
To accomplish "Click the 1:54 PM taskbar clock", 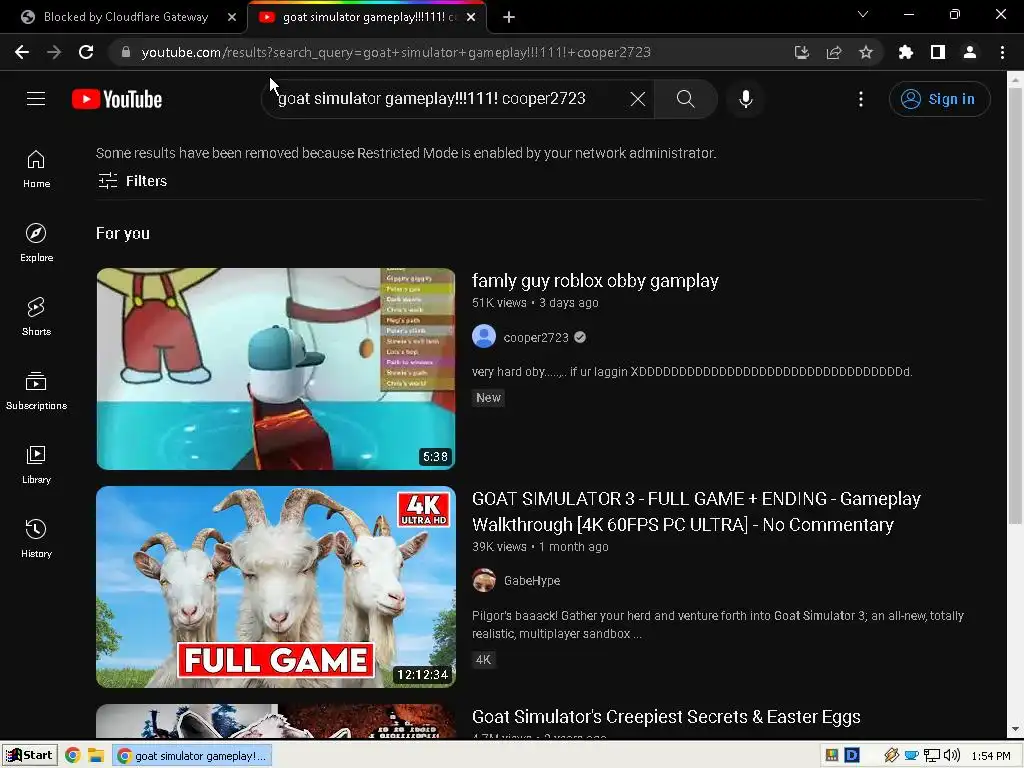I will 991,756.
